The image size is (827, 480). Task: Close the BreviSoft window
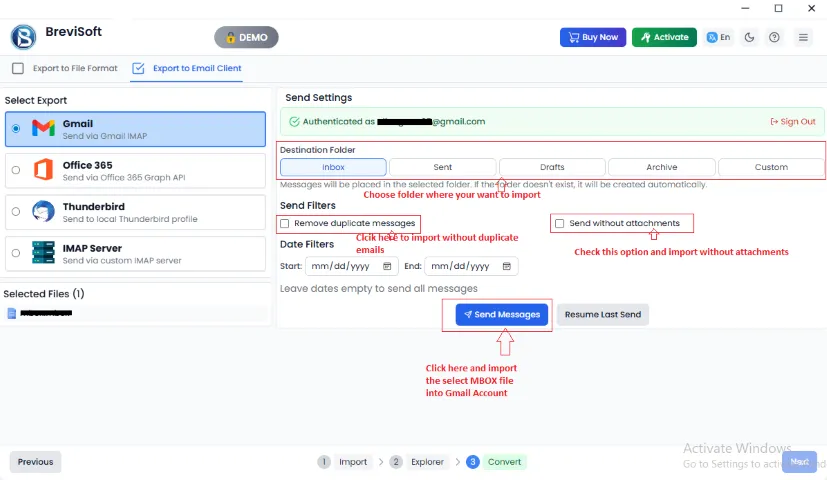812,8
